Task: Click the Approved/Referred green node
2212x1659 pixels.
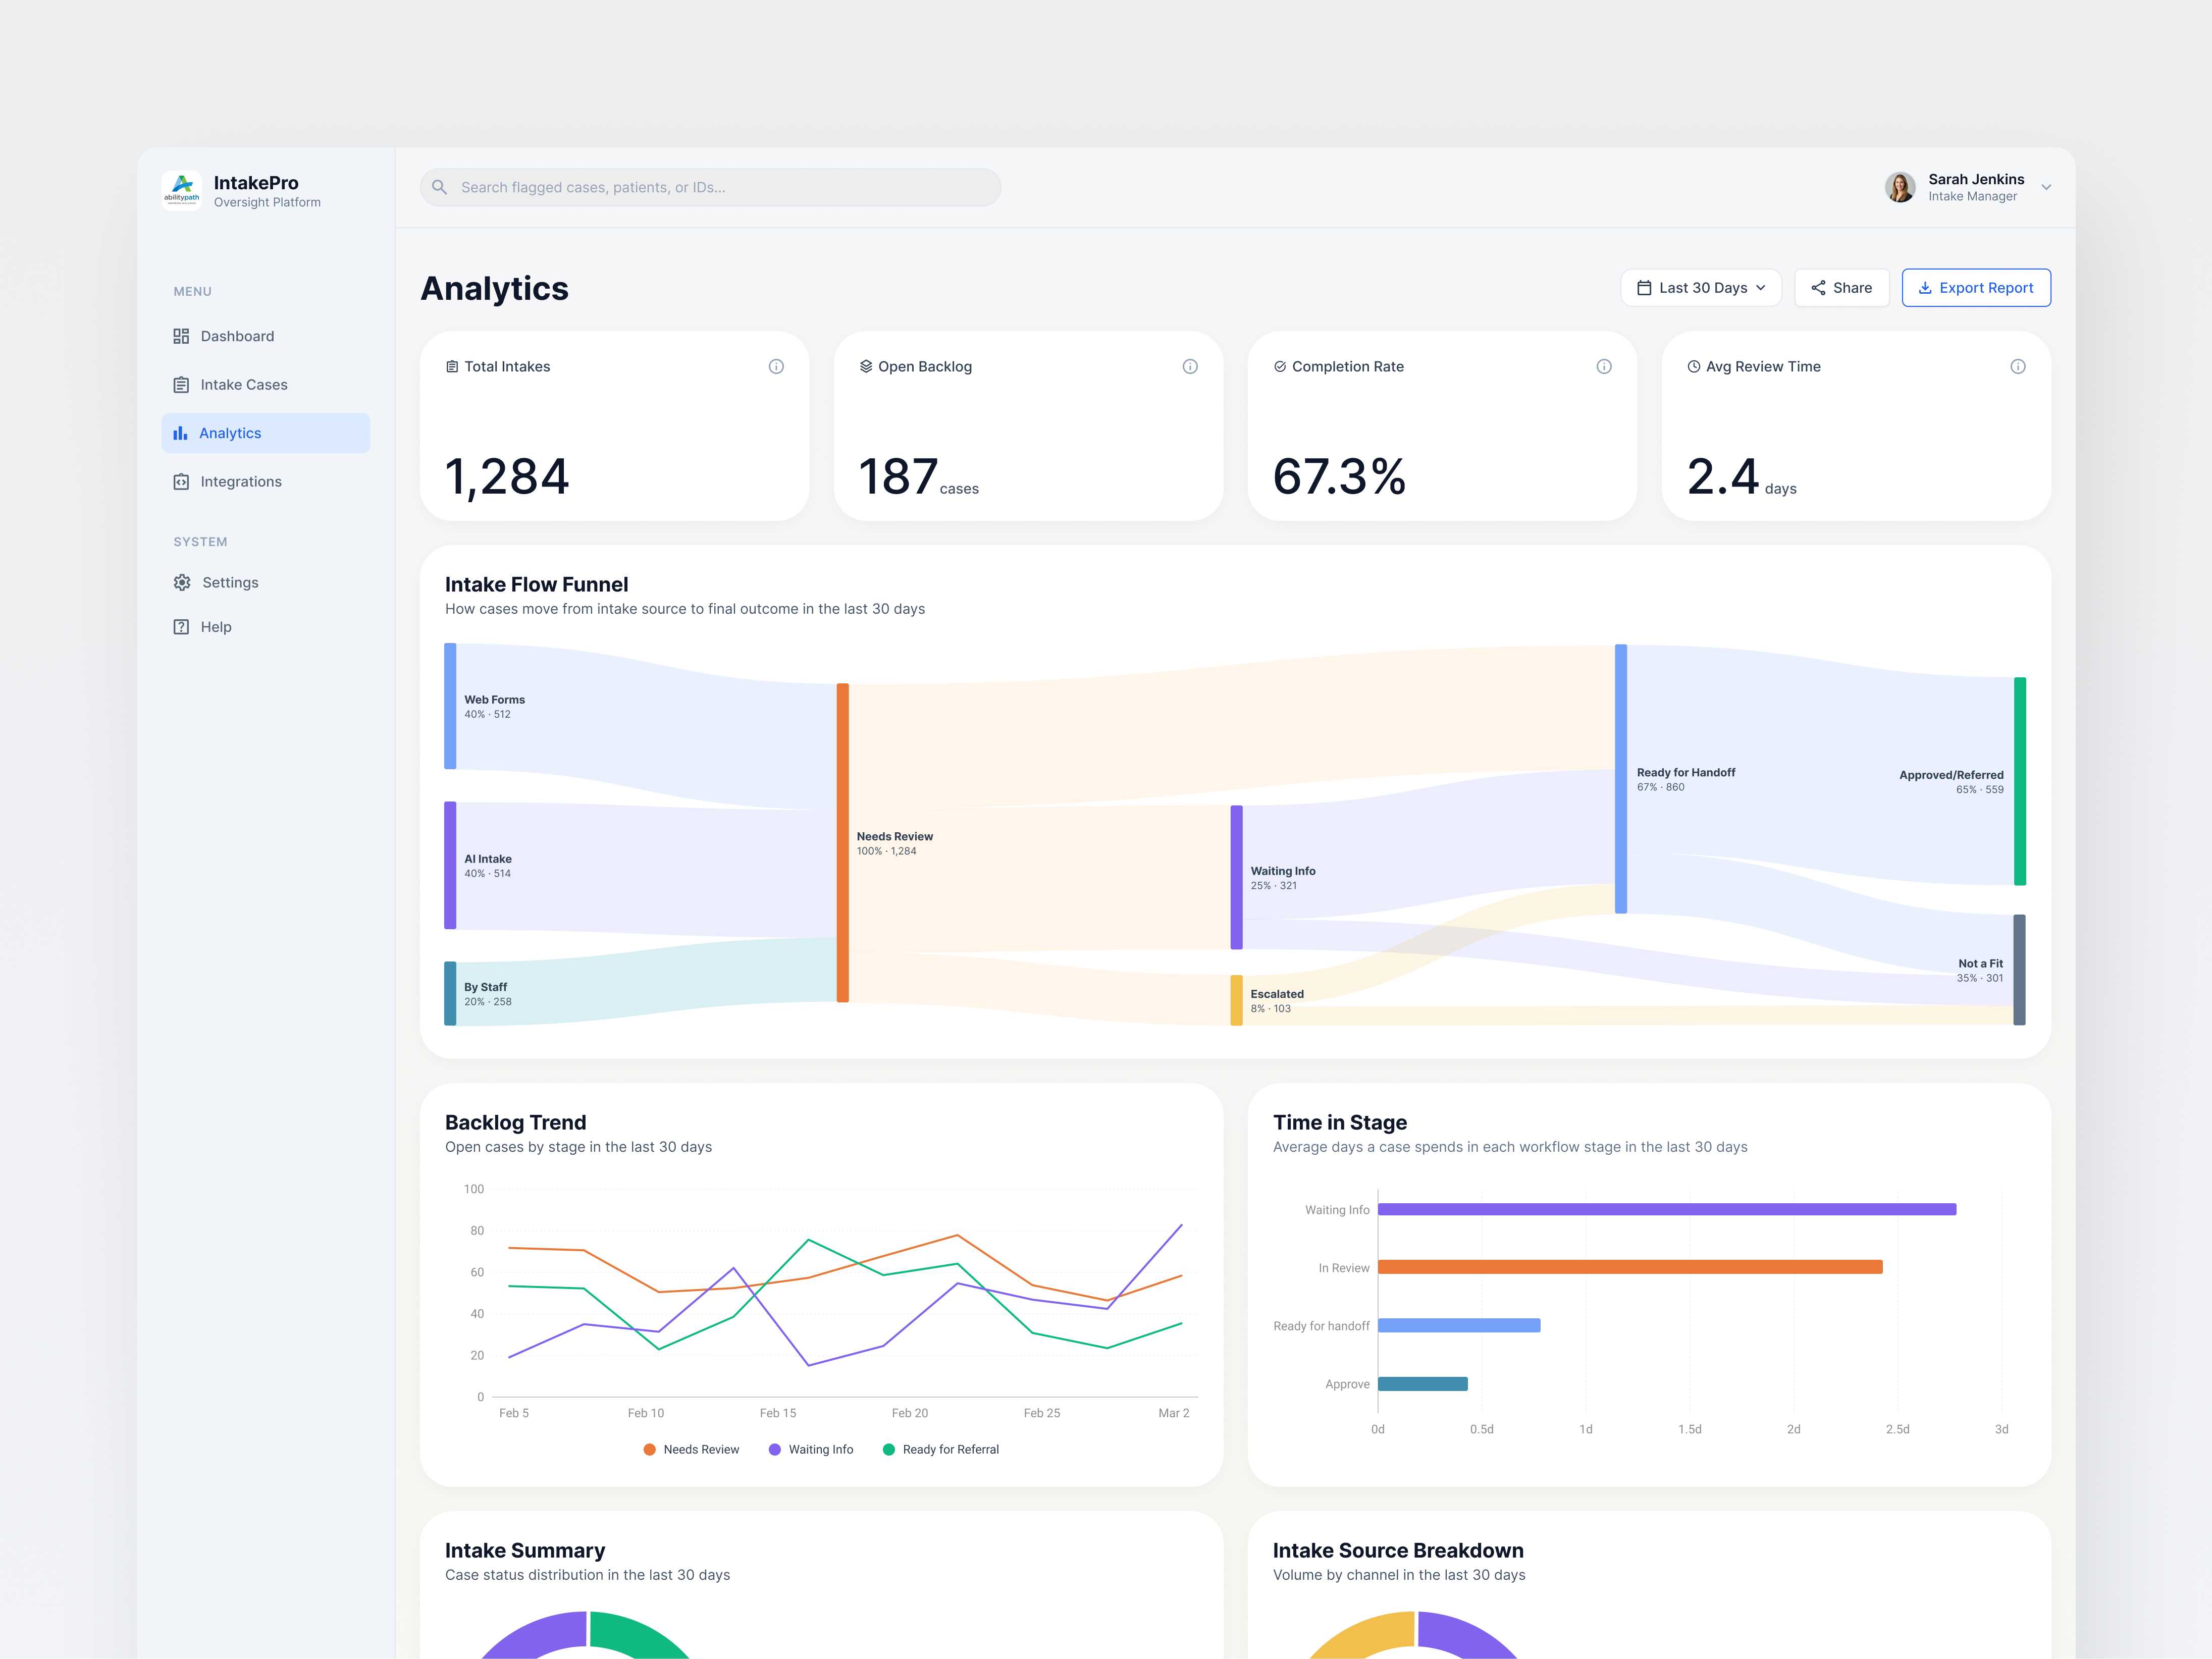Action: point(2020,782)
